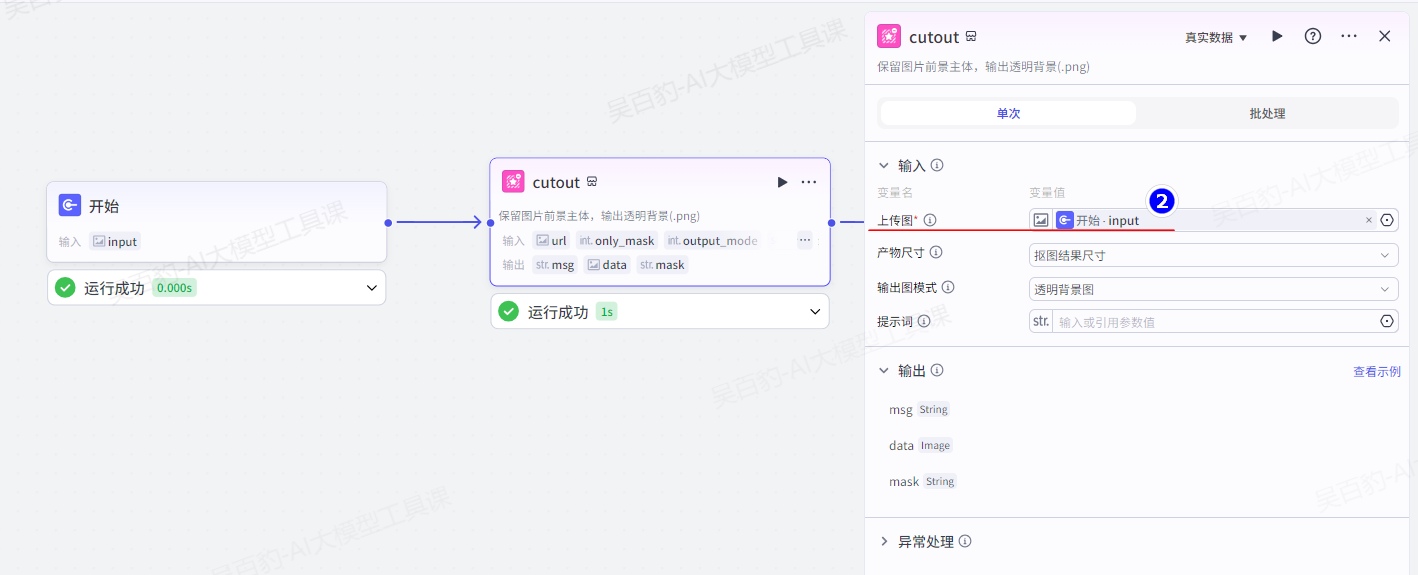Click the green success check under 开始 node

[65, 288]
